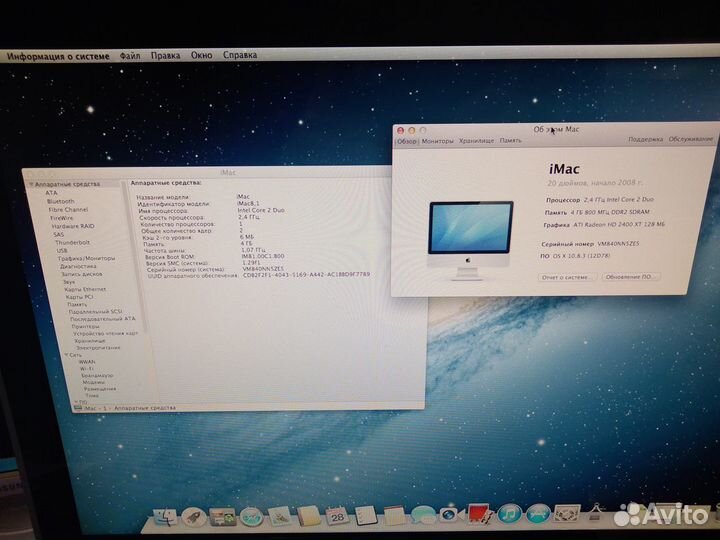Screen dimensions: 720x540
Task: Open Photo Booth red curtain icon
Action: [x=479, y=513]
